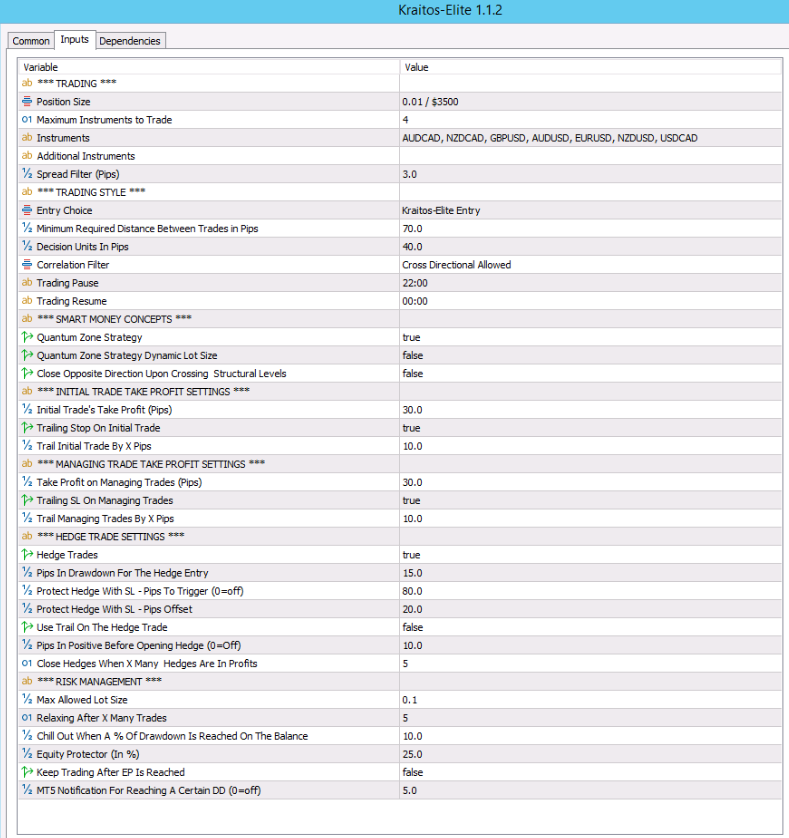789x838 pixels.
Task: Click the Close Hedges When X Many integer icon
Action: point(27,663)
